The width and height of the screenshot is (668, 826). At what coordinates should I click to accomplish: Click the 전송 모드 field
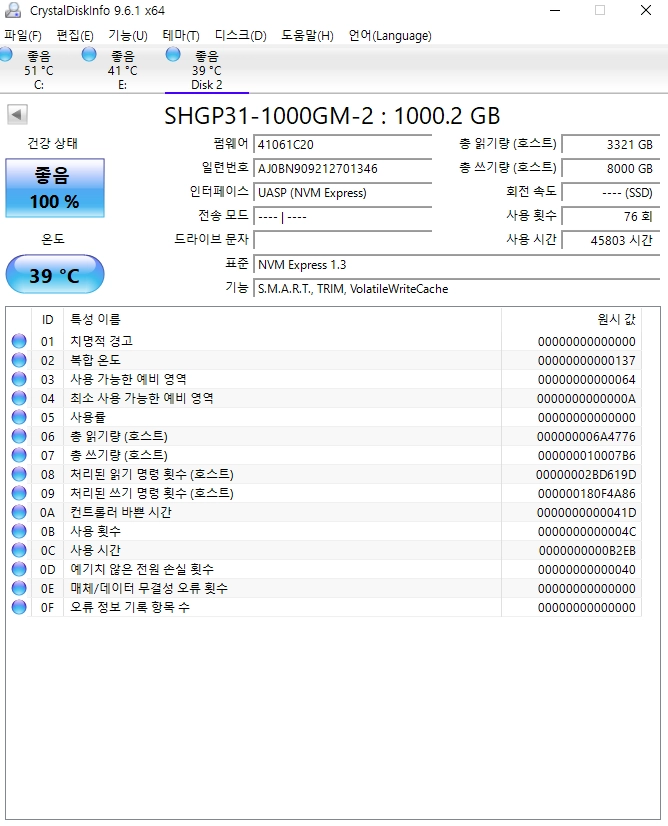coord(342,217)
